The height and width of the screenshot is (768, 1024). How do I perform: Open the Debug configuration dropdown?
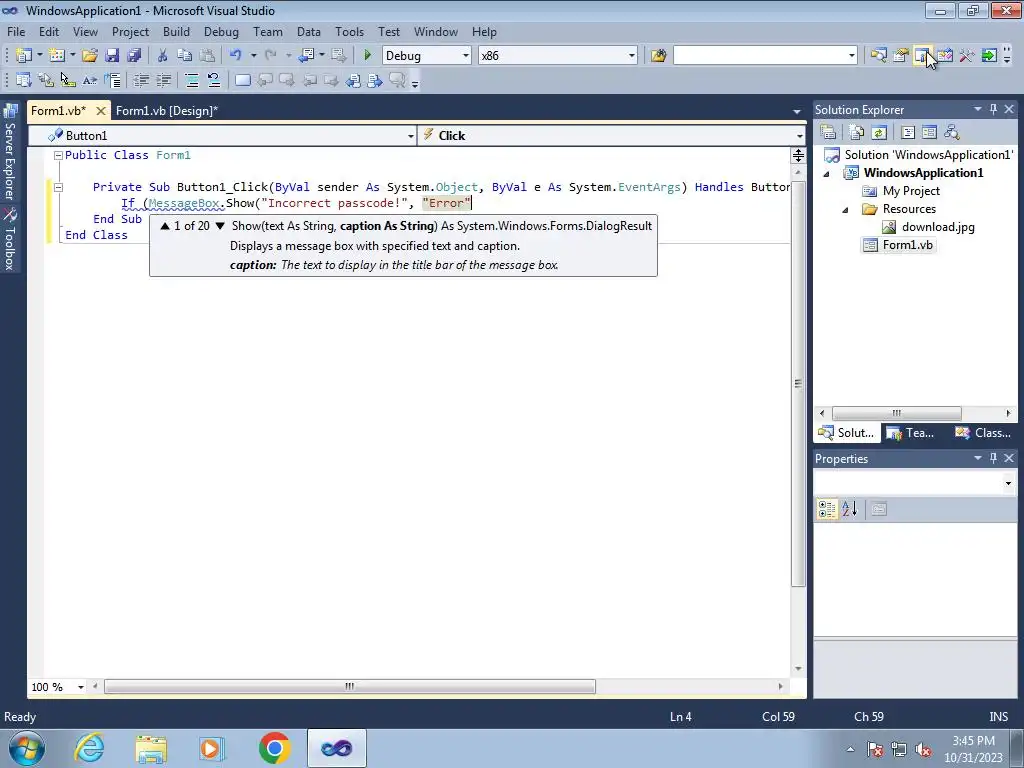coord(466,56)
